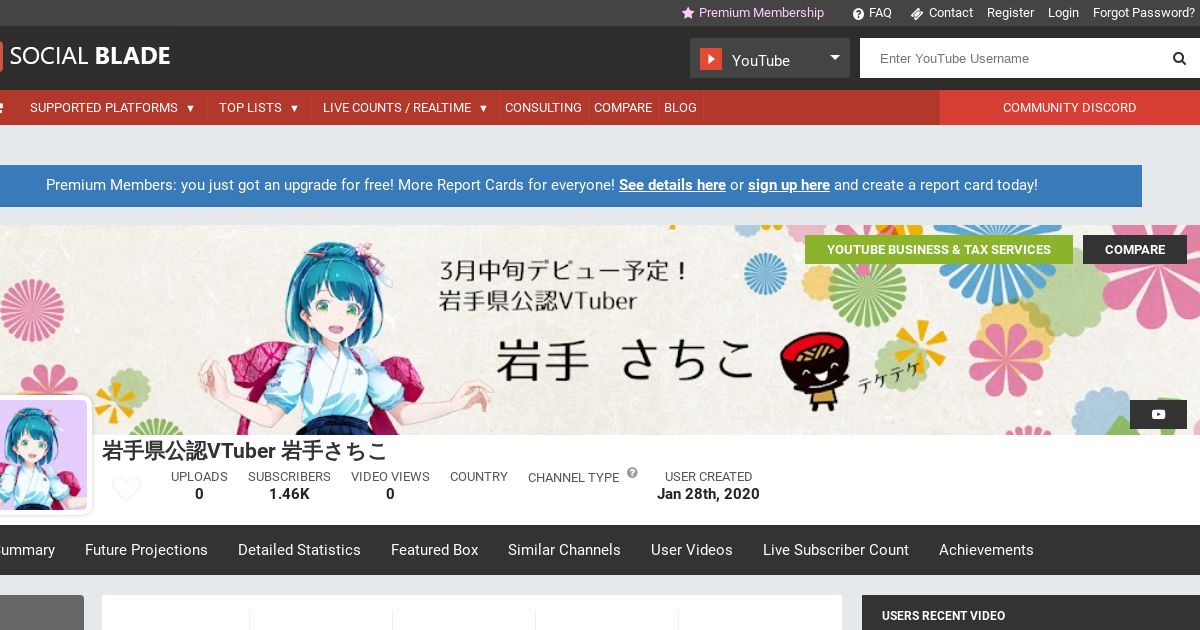Click the channel banner image
The image size is (1200, 630).
coord(600,330)
